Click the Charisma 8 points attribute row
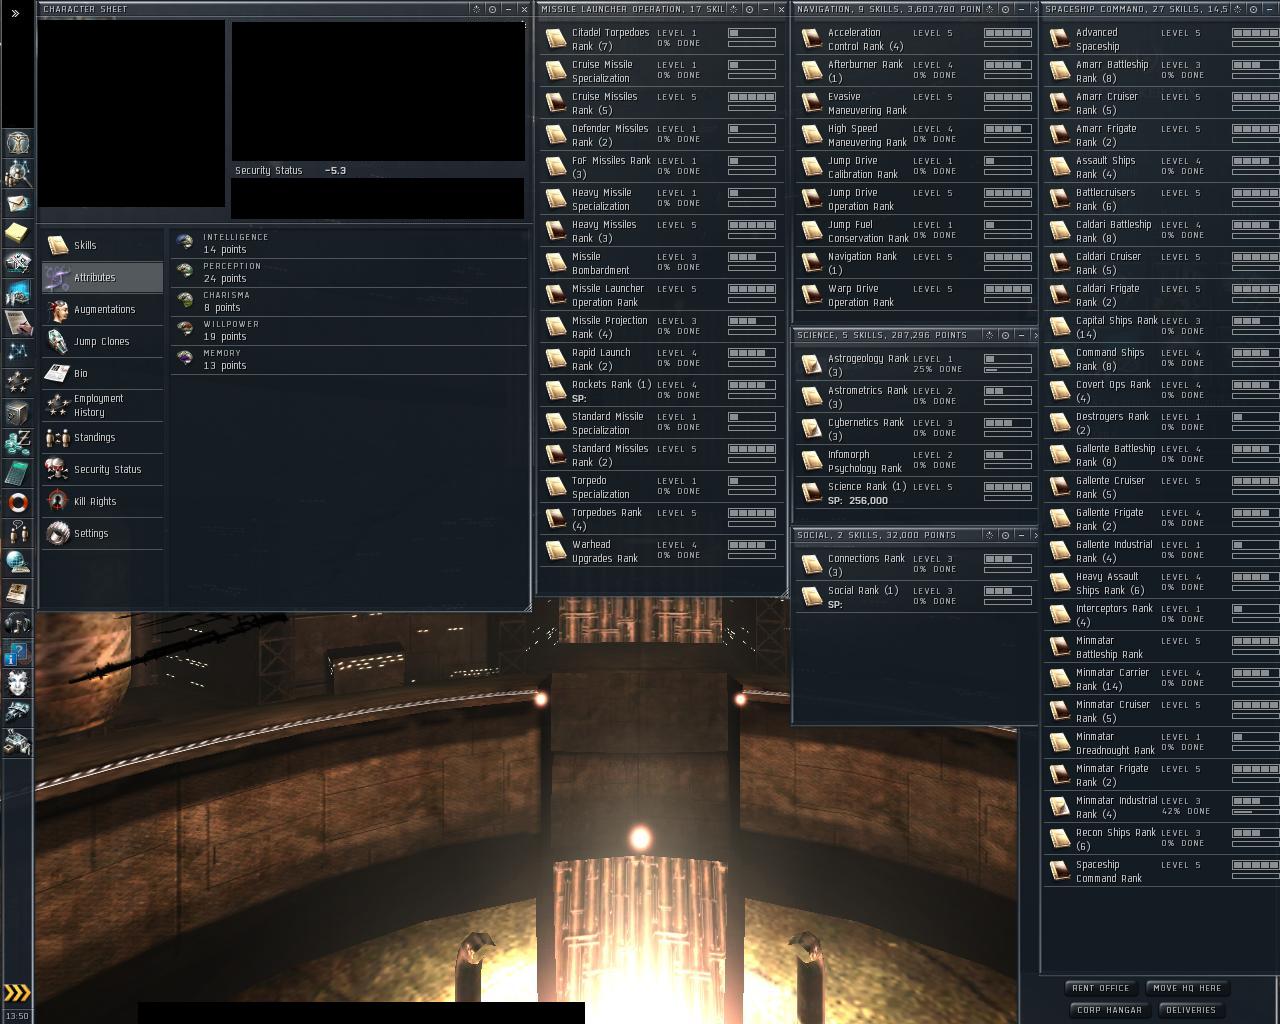1280x1024 pixels. [x=349, y=301]
